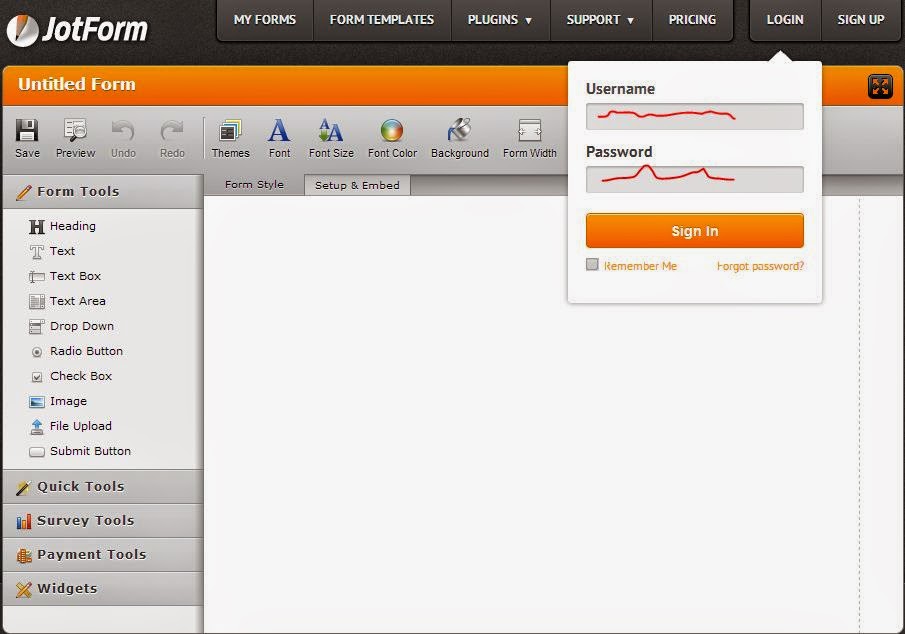Open Form Templates page
Screen dimensions: 905x634
click(382, 20)
